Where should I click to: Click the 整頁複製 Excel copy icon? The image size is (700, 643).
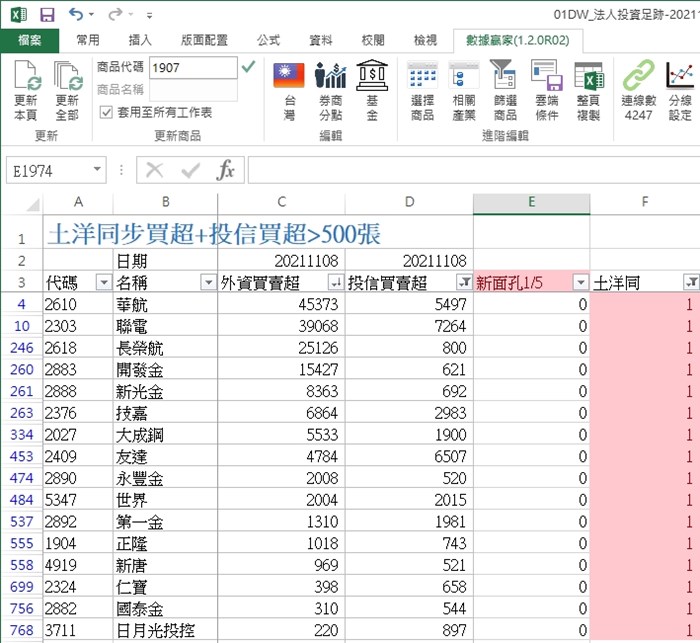pyautogui.click(x=588, y=75)
